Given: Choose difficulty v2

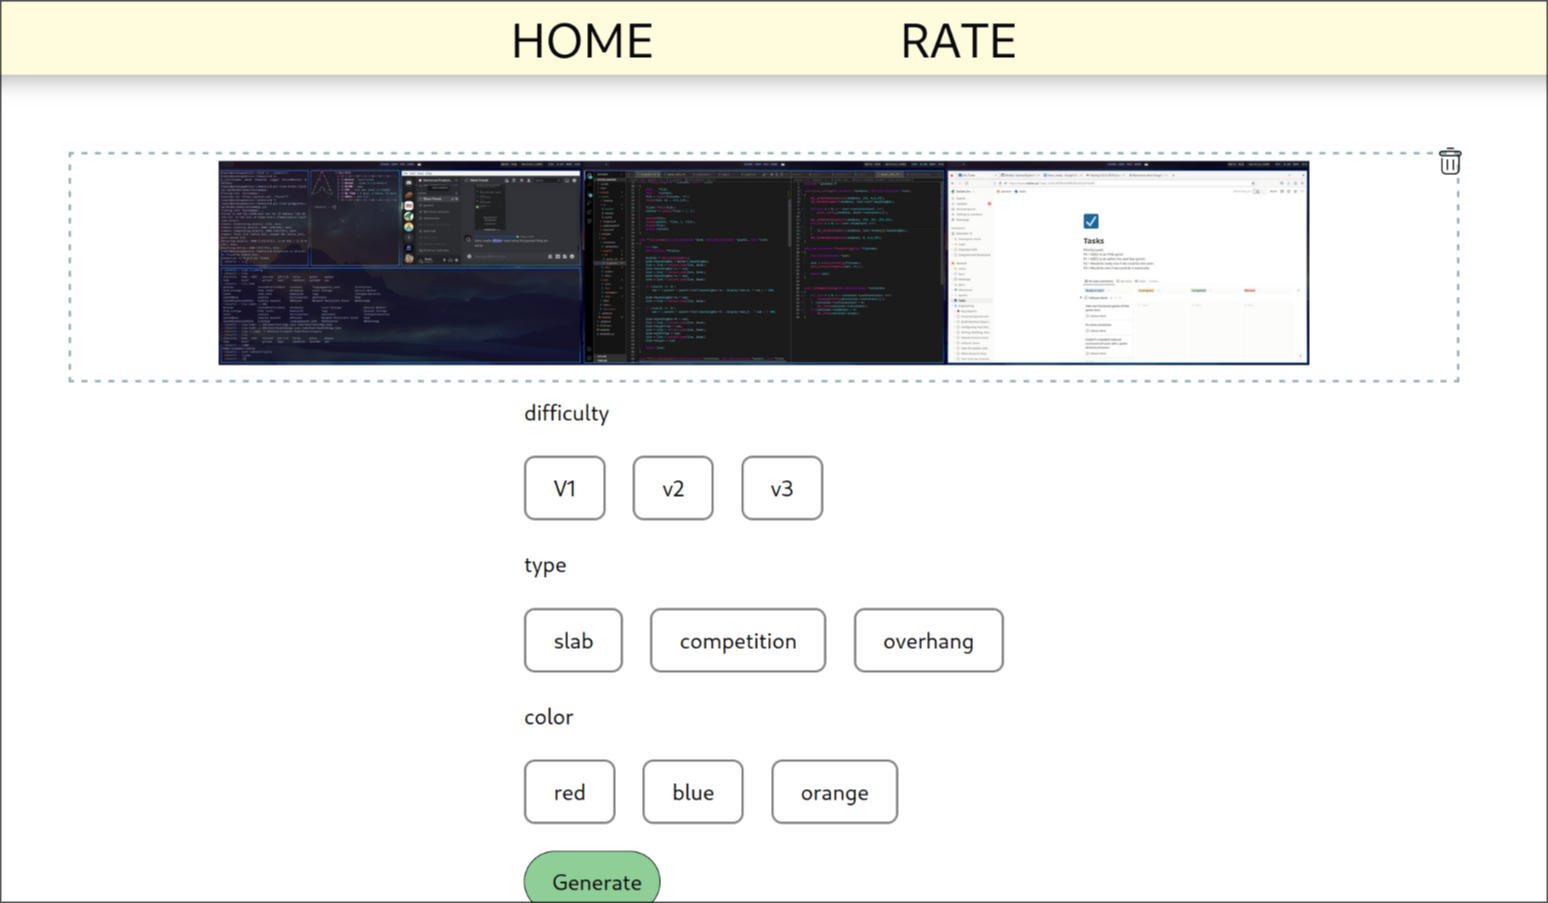Looking at the screenshot, I should (x=673, y=488).
